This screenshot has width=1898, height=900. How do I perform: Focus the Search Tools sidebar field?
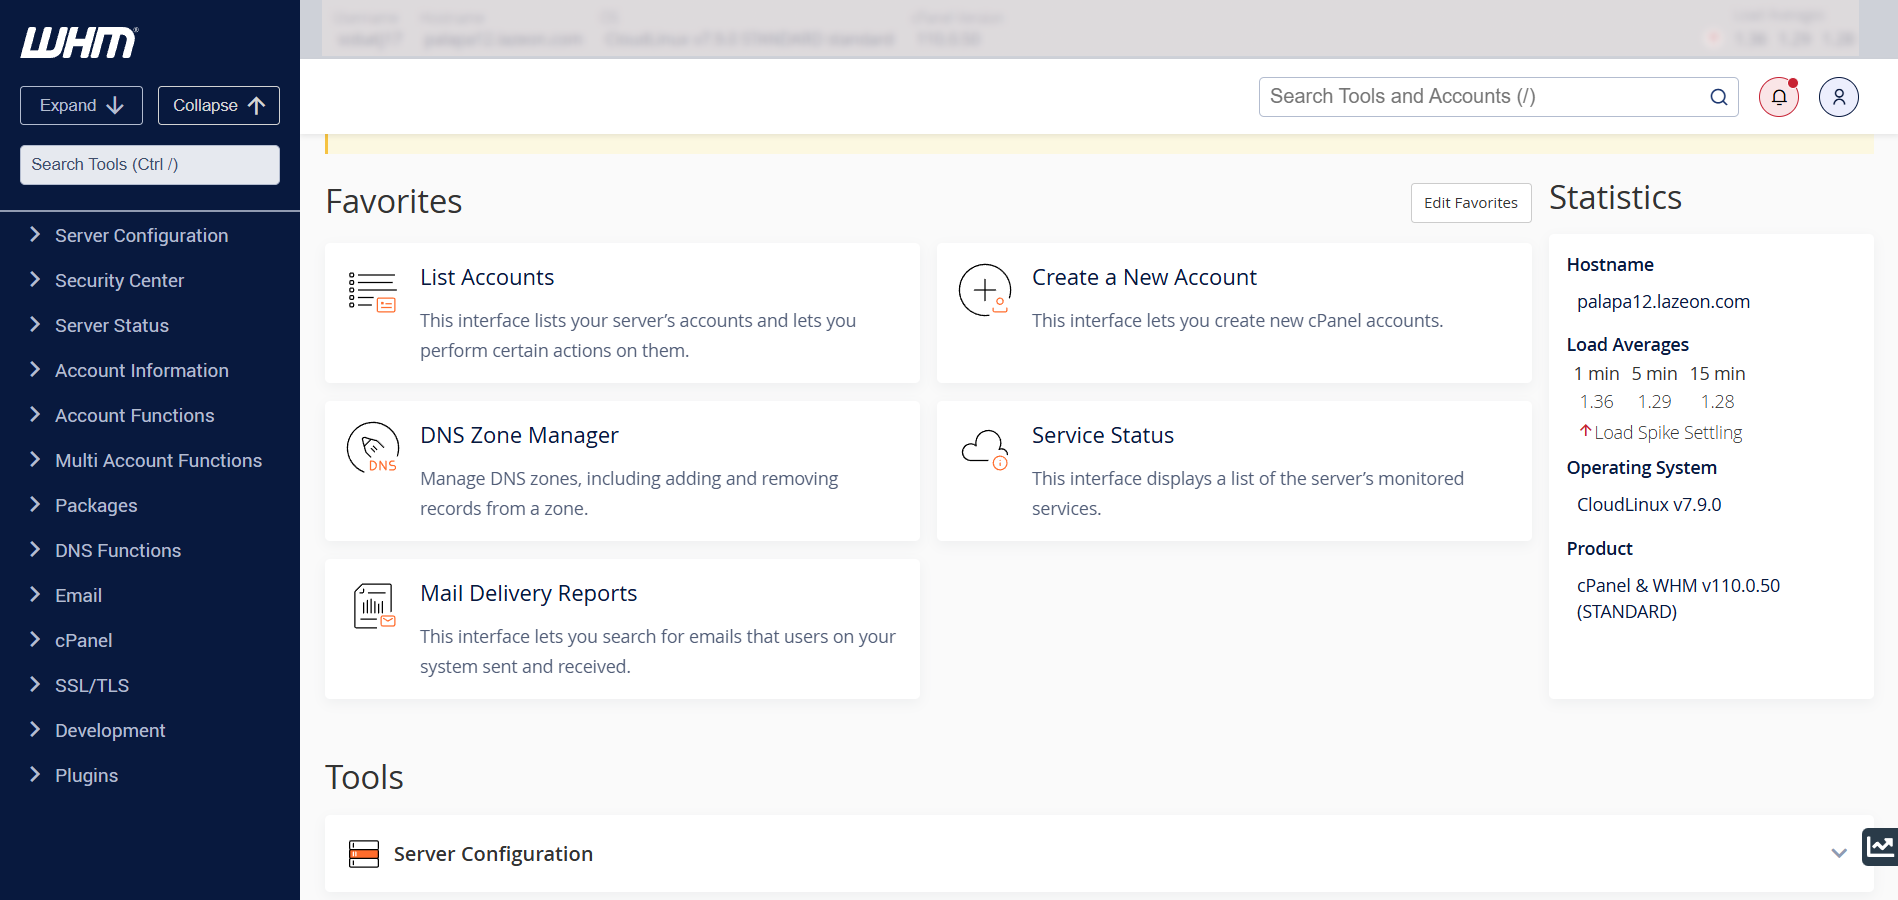pos(150,165)
